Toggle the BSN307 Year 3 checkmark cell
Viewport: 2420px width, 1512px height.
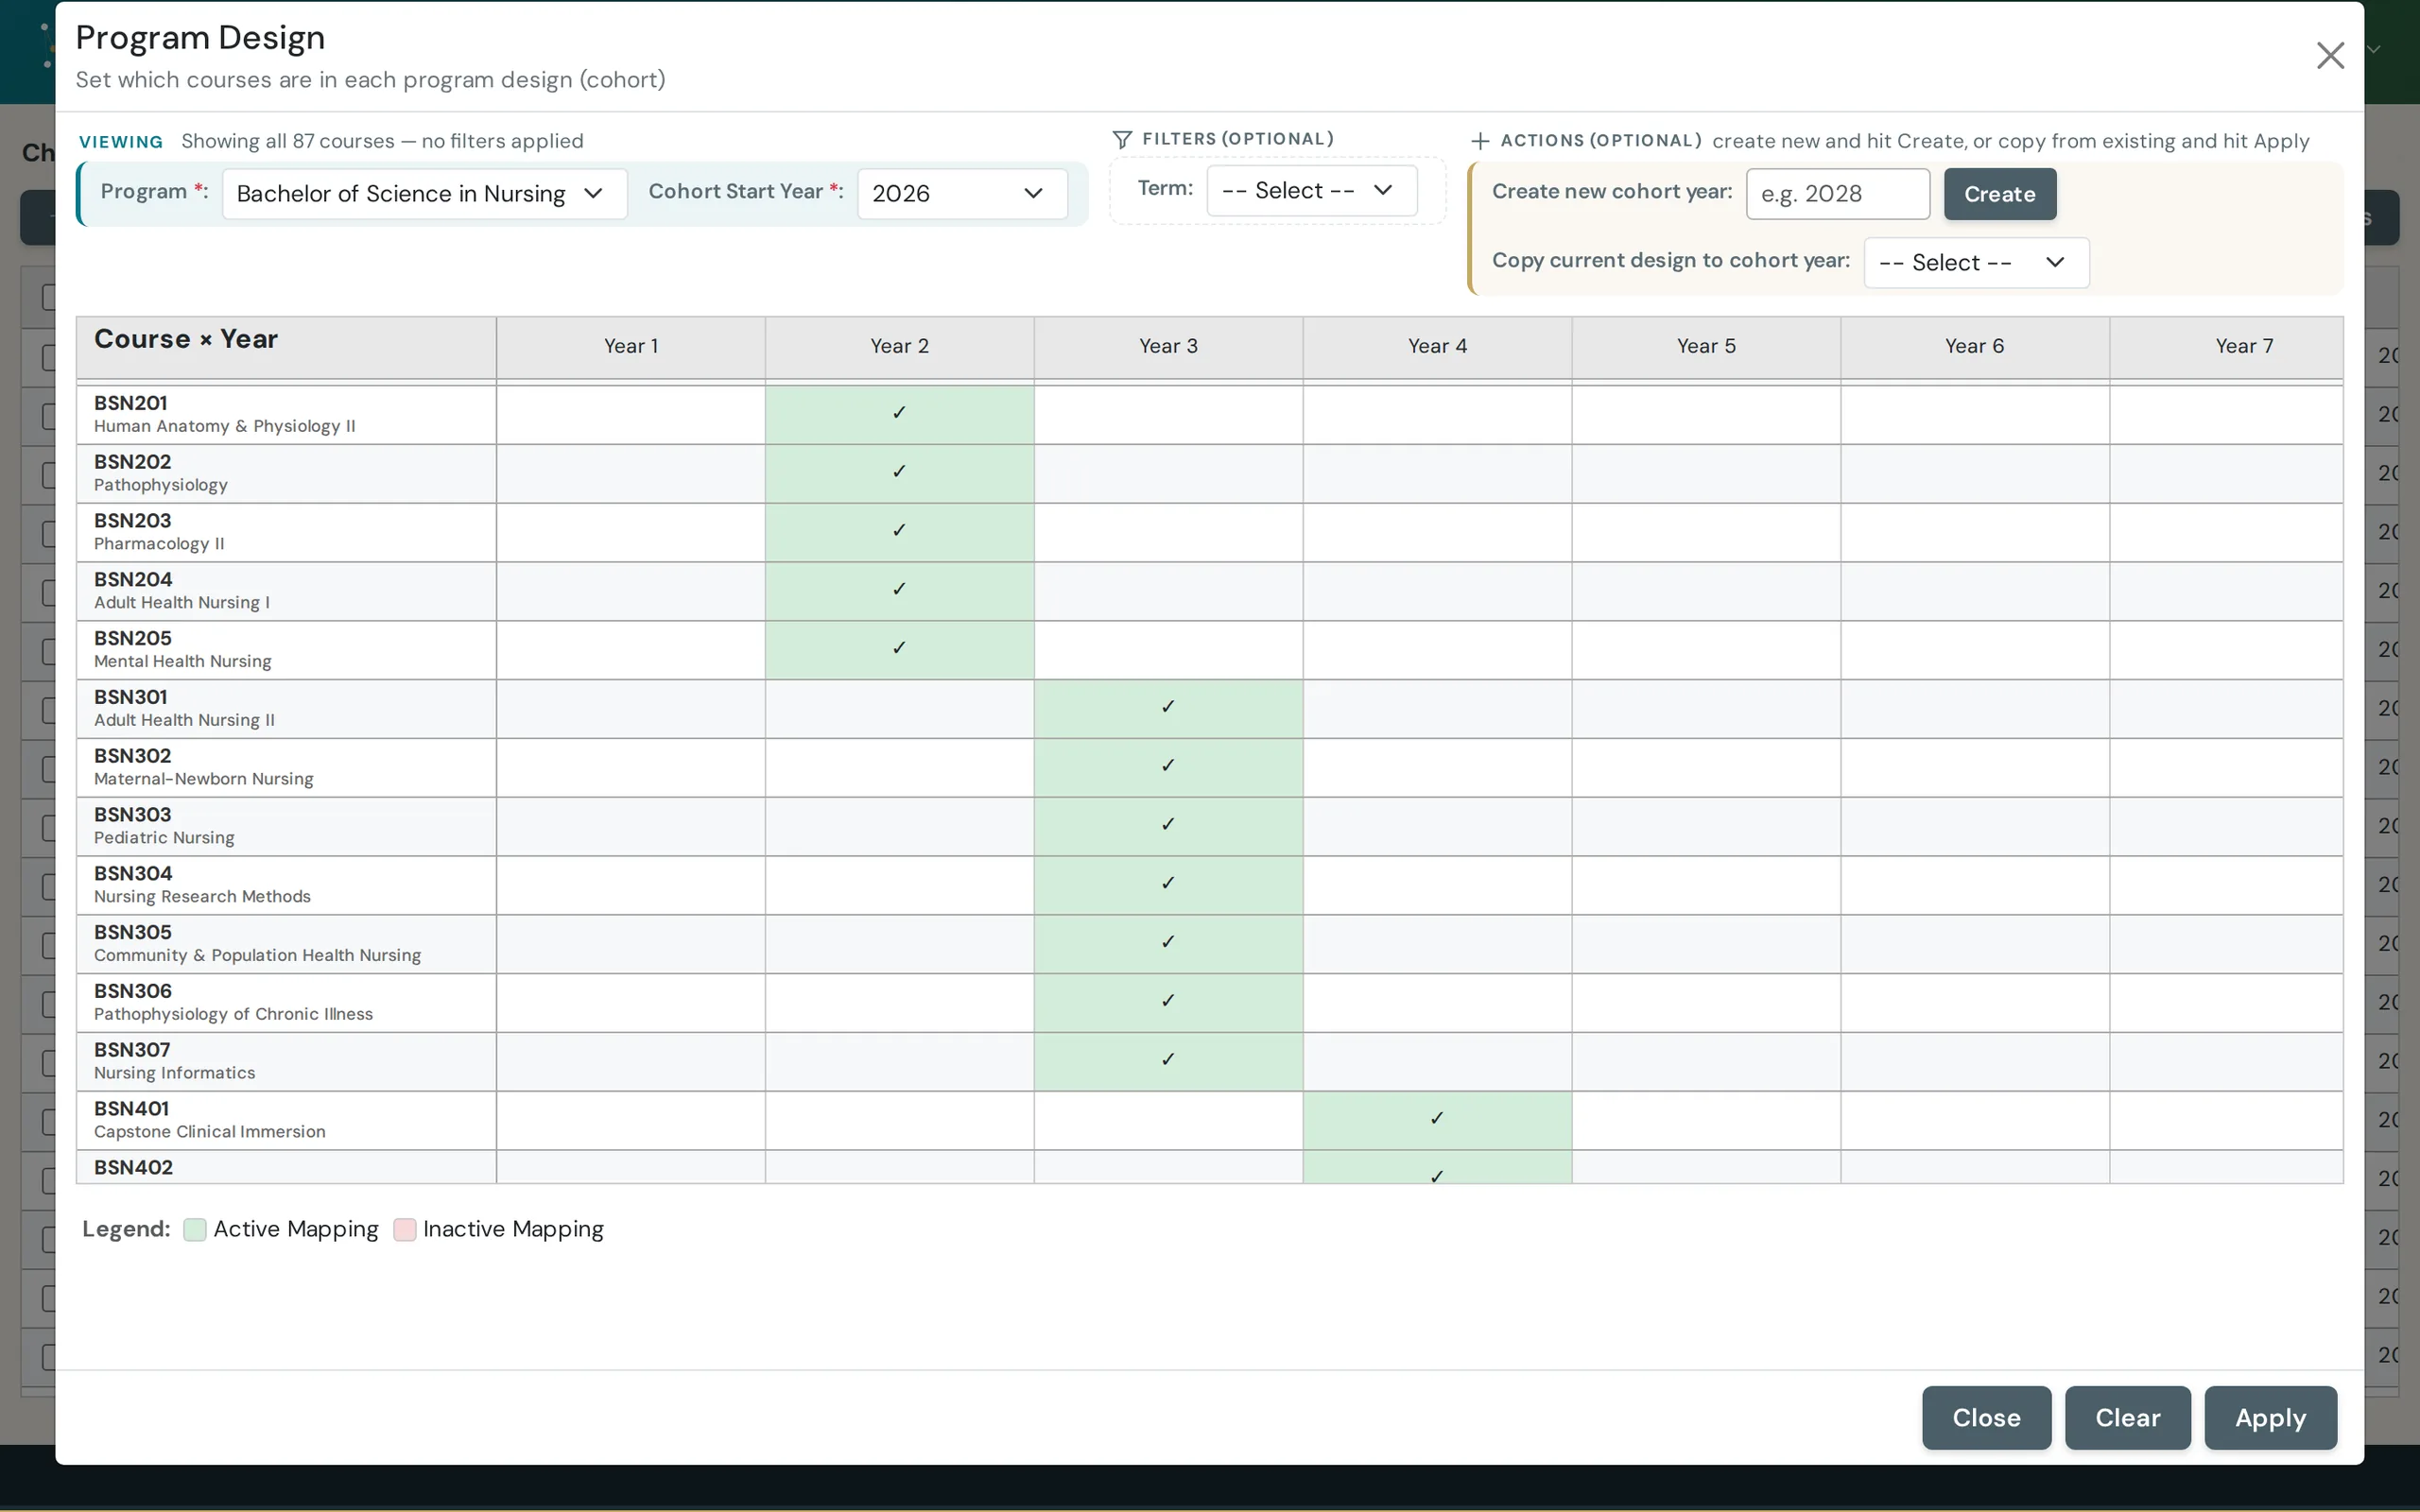(1168, 1061)
